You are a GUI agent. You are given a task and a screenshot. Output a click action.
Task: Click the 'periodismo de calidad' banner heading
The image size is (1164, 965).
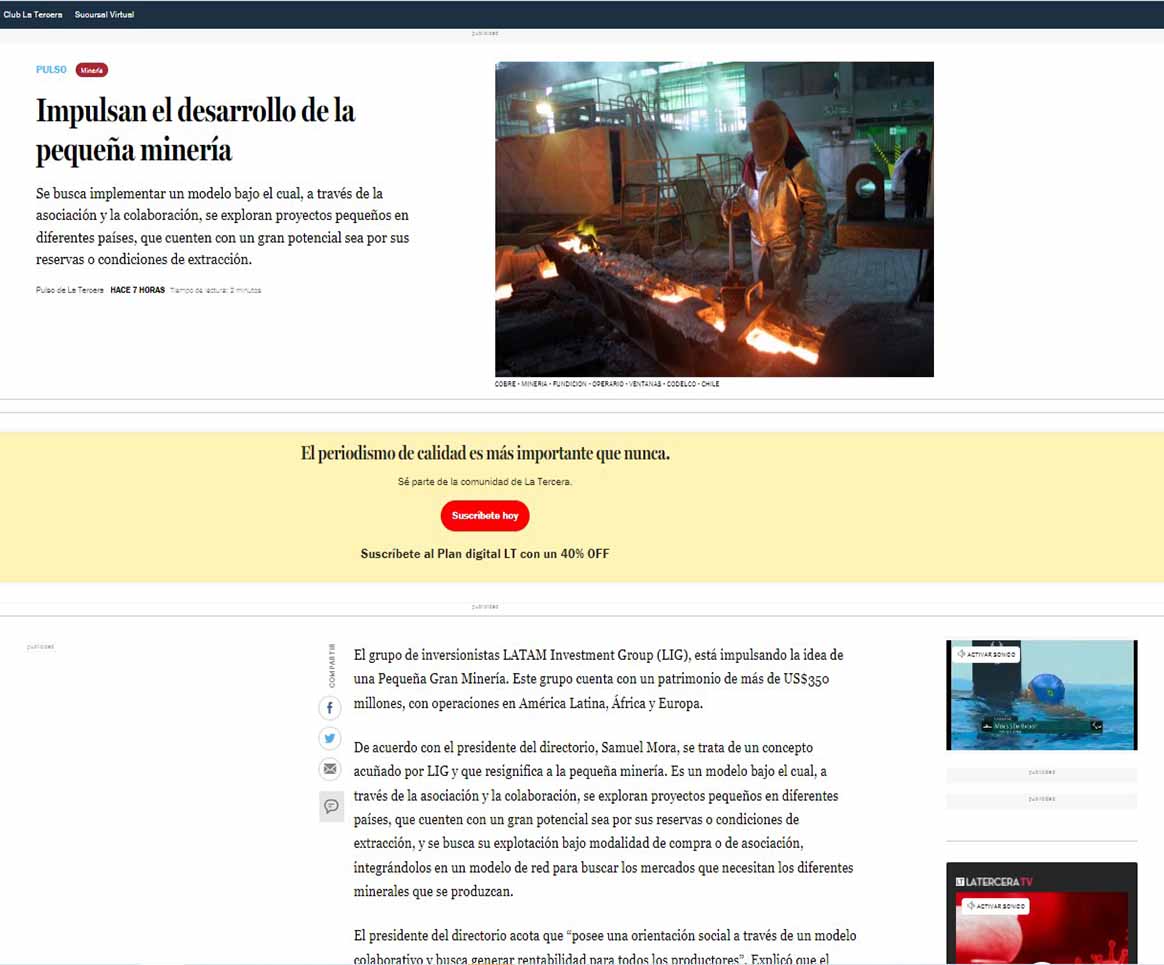click(485, 454)
